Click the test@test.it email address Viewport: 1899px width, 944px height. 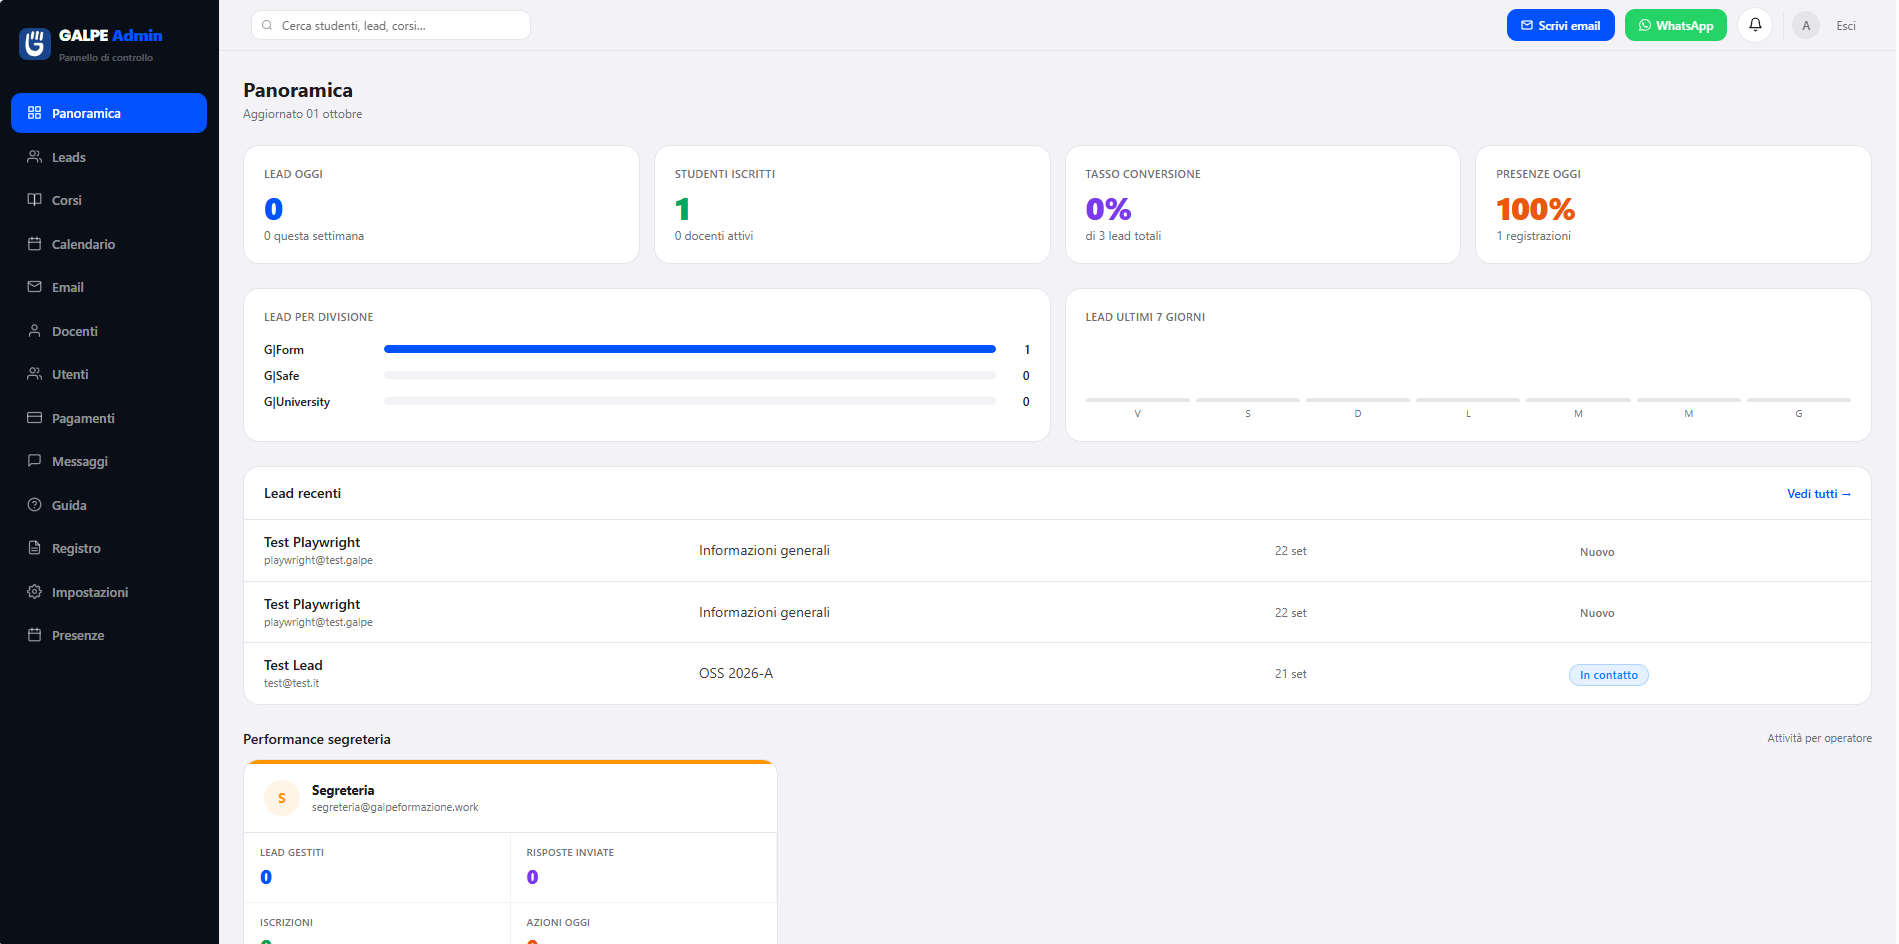click(x=291, y=683)
